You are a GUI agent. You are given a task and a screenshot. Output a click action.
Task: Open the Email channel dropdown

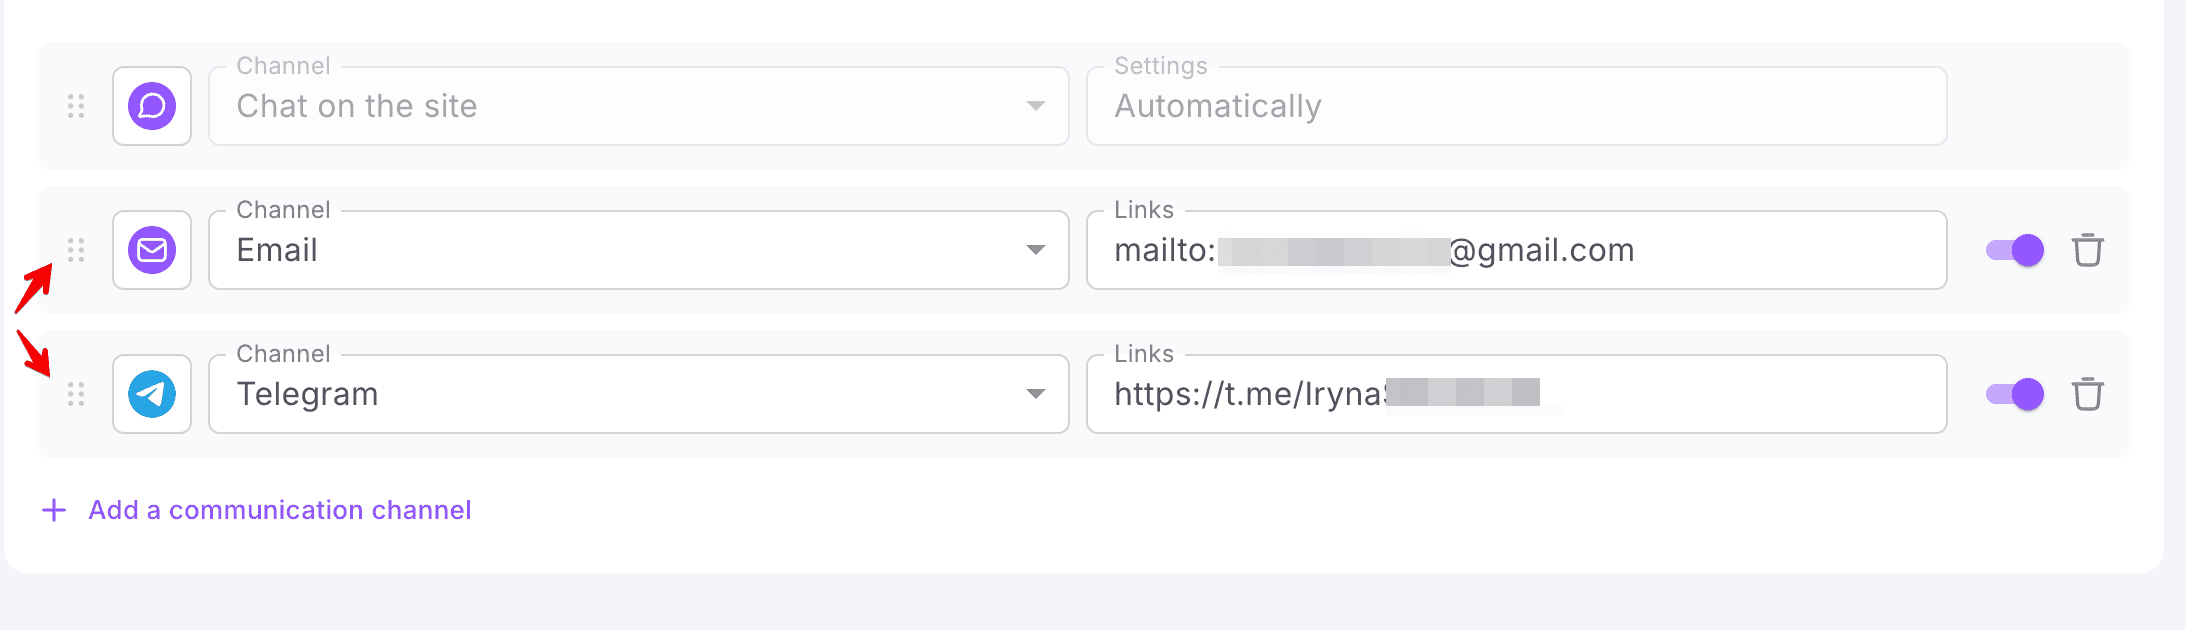click(638, 250)
